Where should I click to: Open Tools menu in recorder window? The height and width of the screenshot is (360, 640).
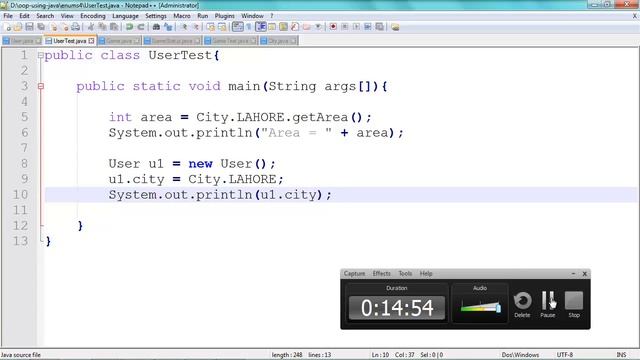405,273
